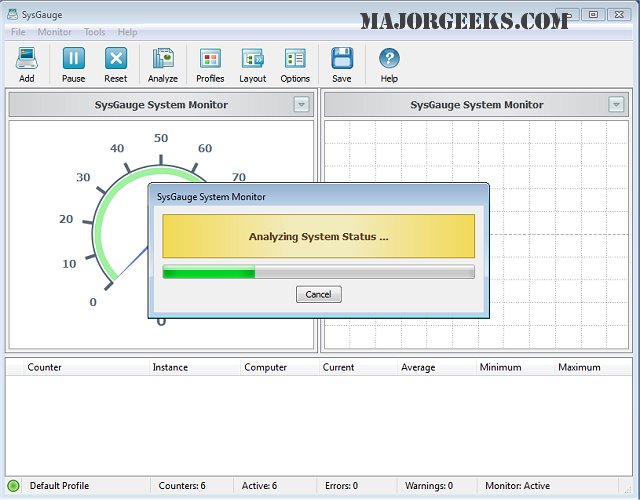Click the gauge's 20 scale label
Viewport: 640px width, 500px height.
pos(66,219)
